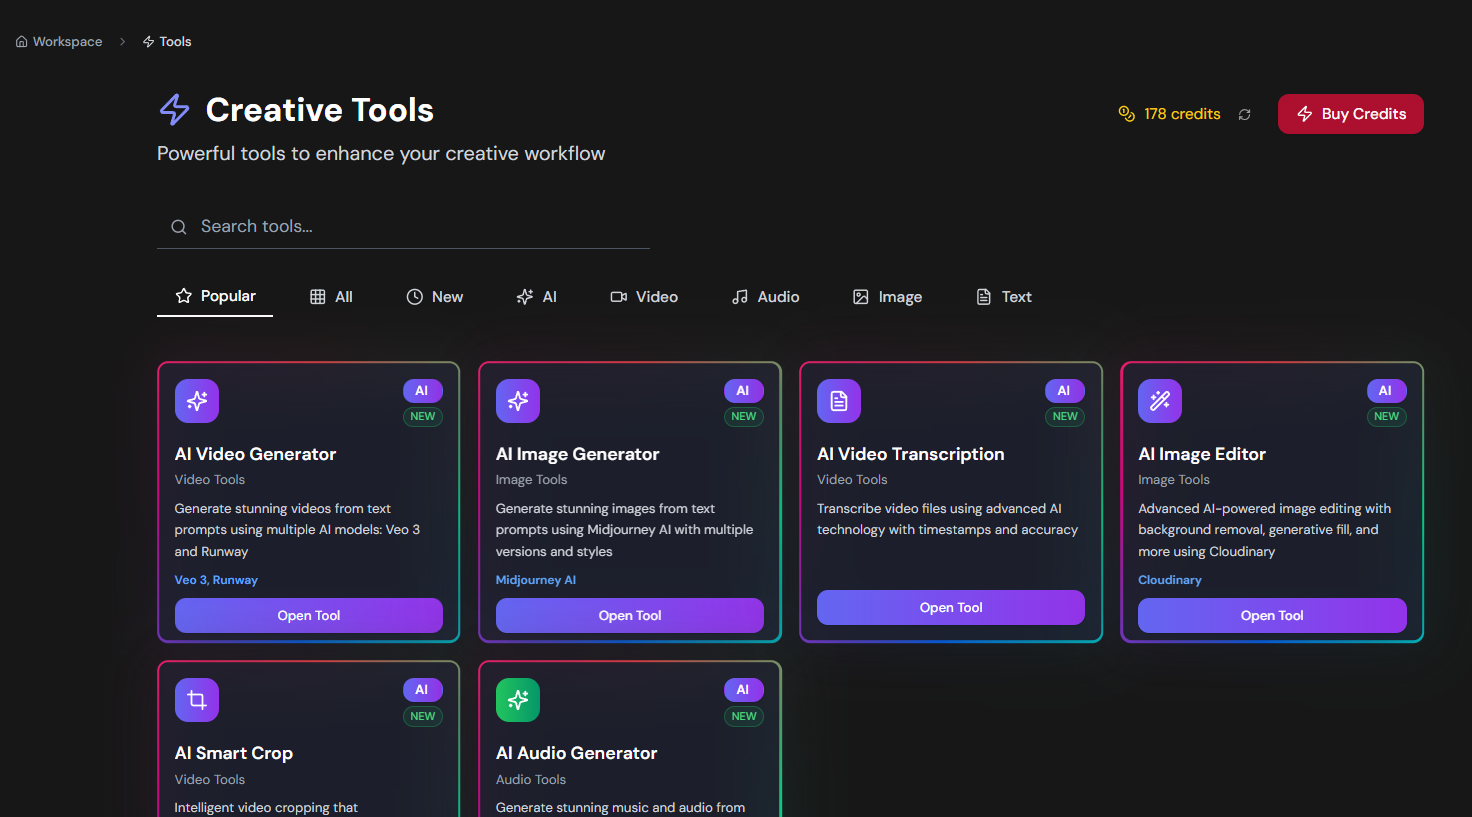This screenshot has height=817, width=1472.
Task: Click the NEW badge on the AI Video Generator card
Action: (x=423, y=417)
